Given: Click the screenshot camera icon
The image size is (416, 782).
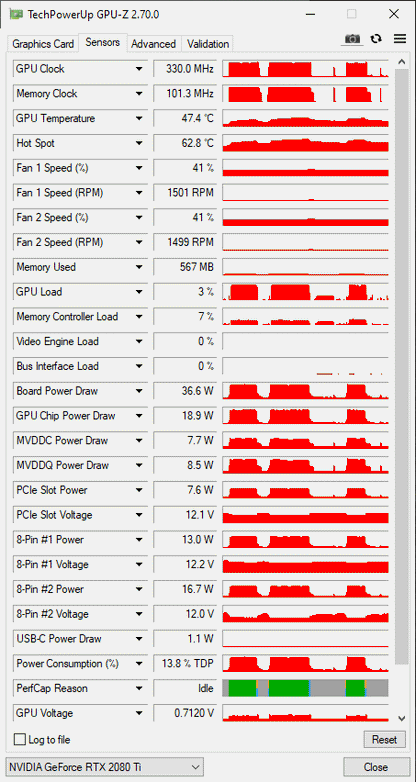Looking at the screenshot, I should click(353, 39).
